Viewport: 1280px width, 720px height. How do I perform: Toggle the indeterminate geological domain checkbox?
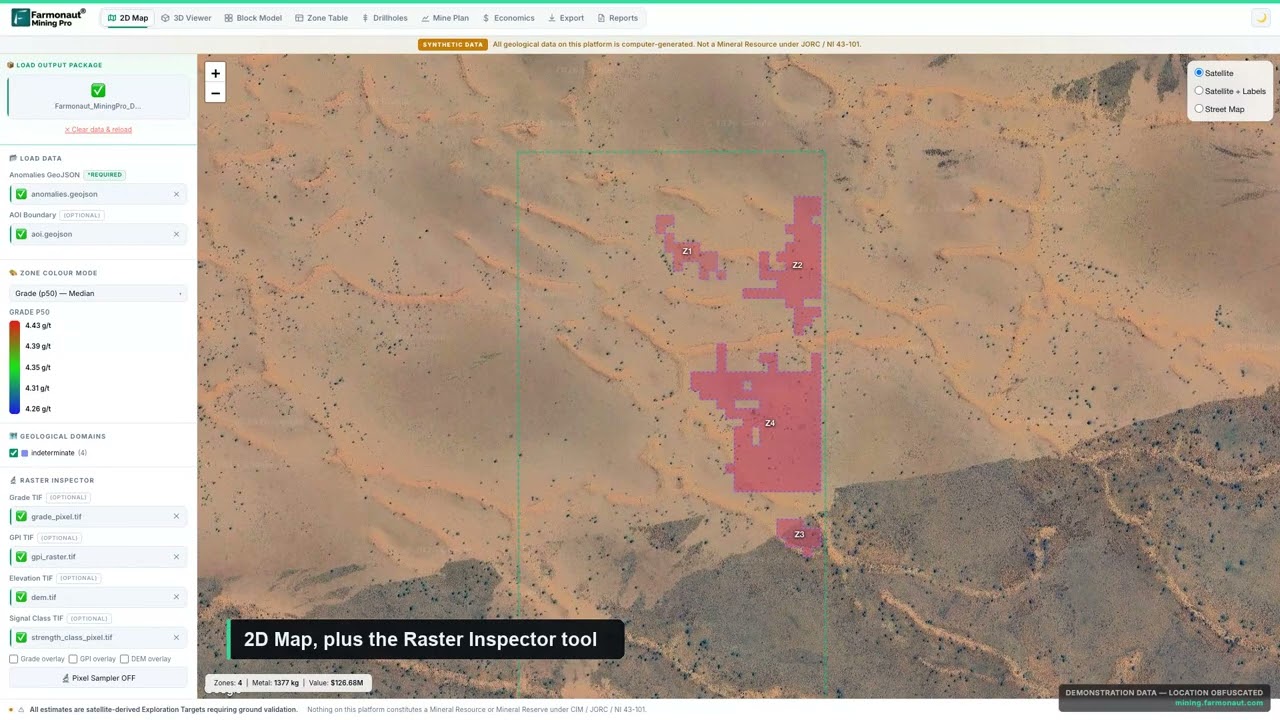click(14, 453)
